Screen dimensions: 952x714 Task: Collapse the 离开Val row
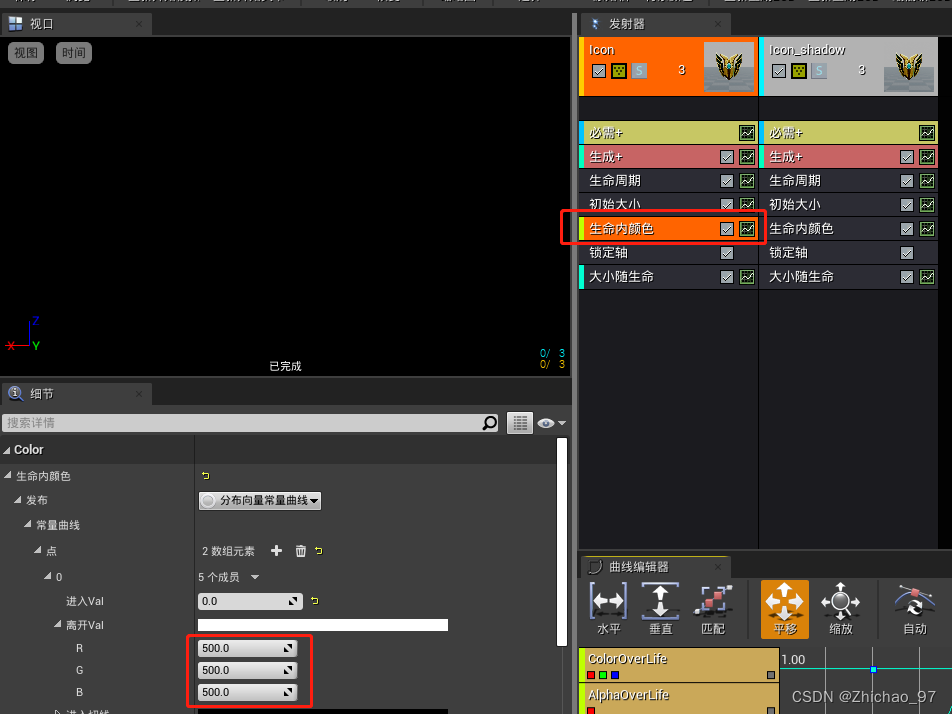pos(58,624)
